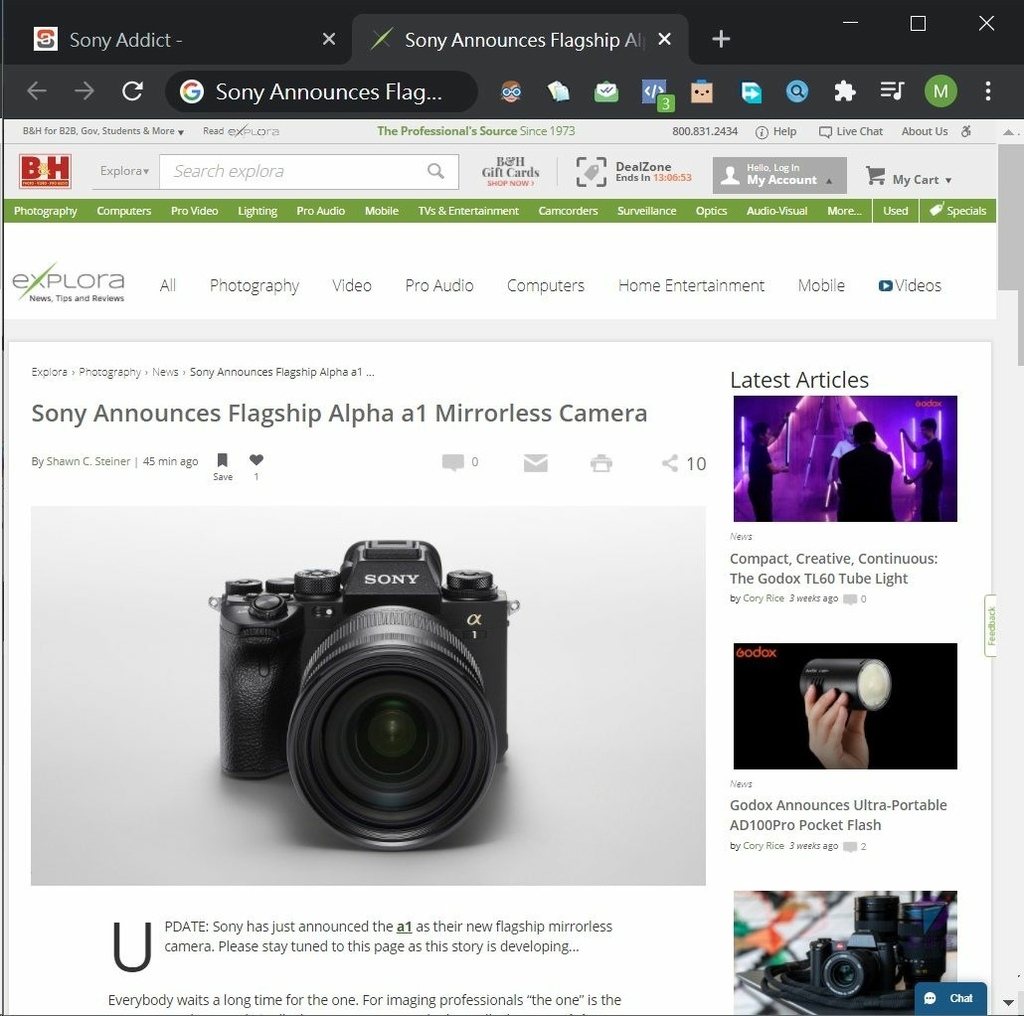Select Video in explora navigation
This screenshot has width=1024, height=1016.
[x=351, y=285]
